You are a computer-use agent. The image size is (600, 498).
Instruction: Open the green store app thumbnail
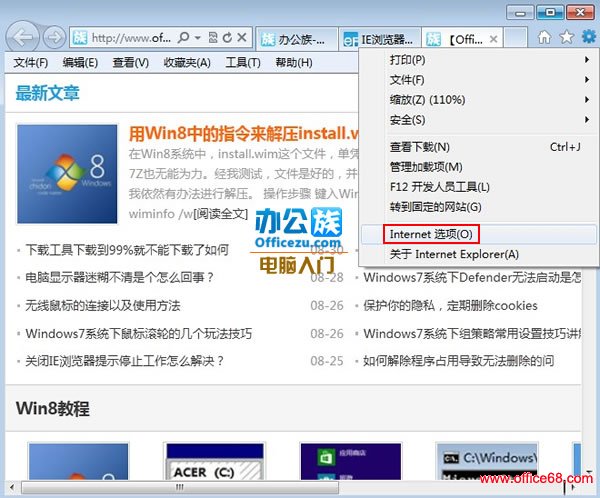point(351,461)
